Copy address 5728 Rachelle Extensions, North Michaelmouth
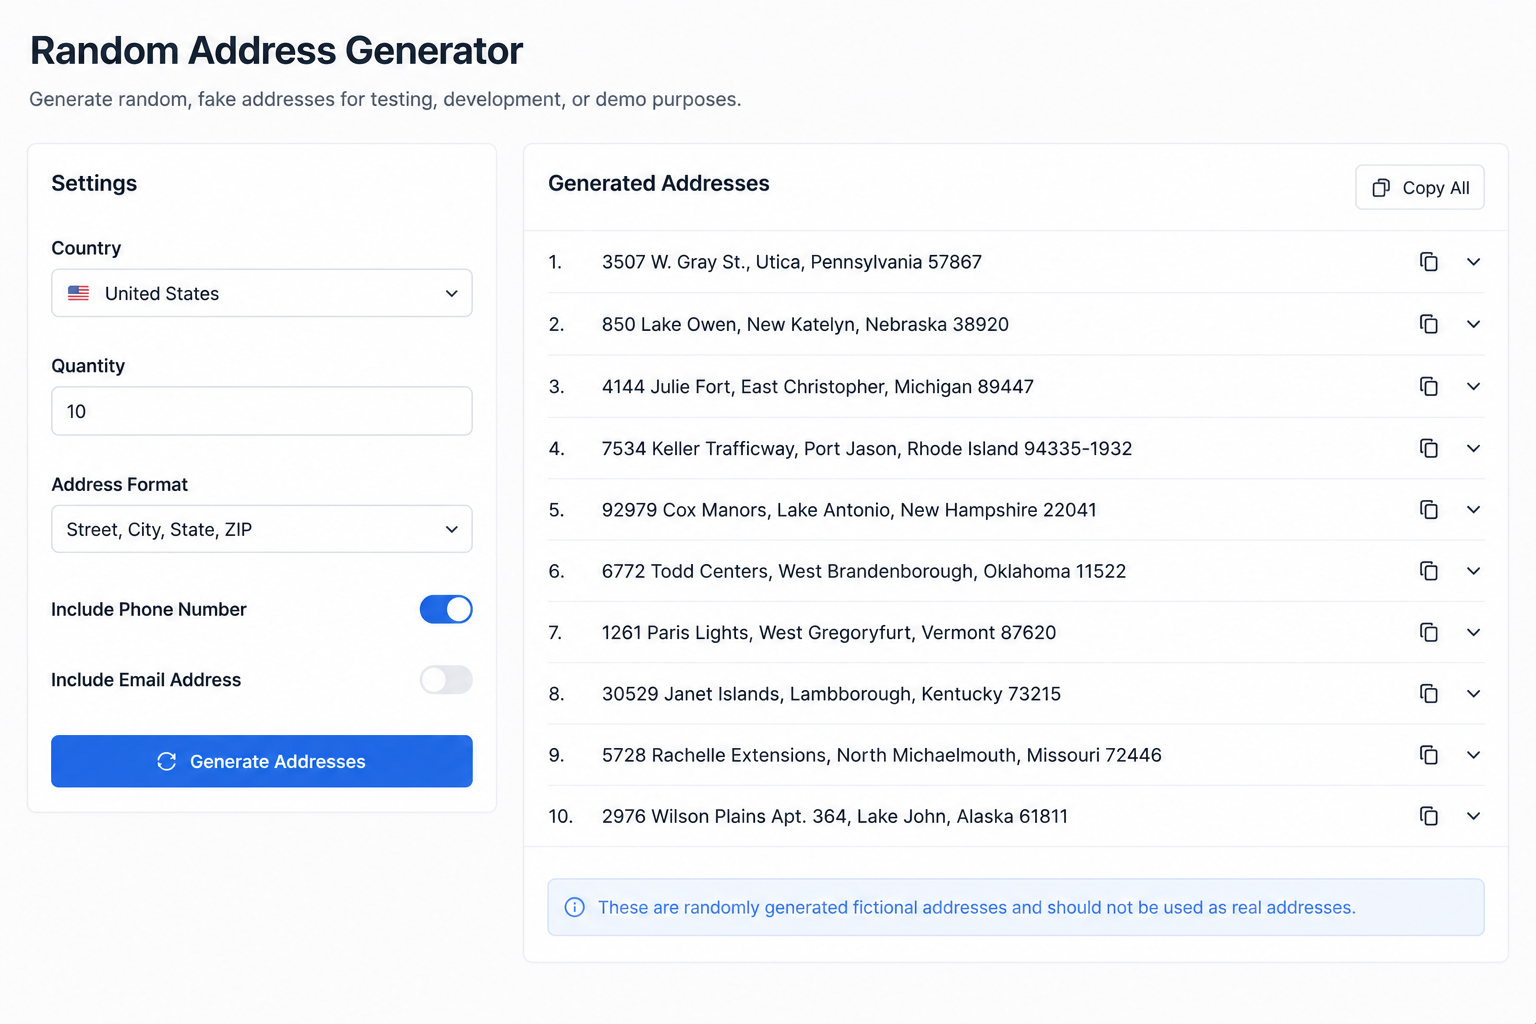This screenshot has width=1536, height=1024. [x=1429, y=755]
